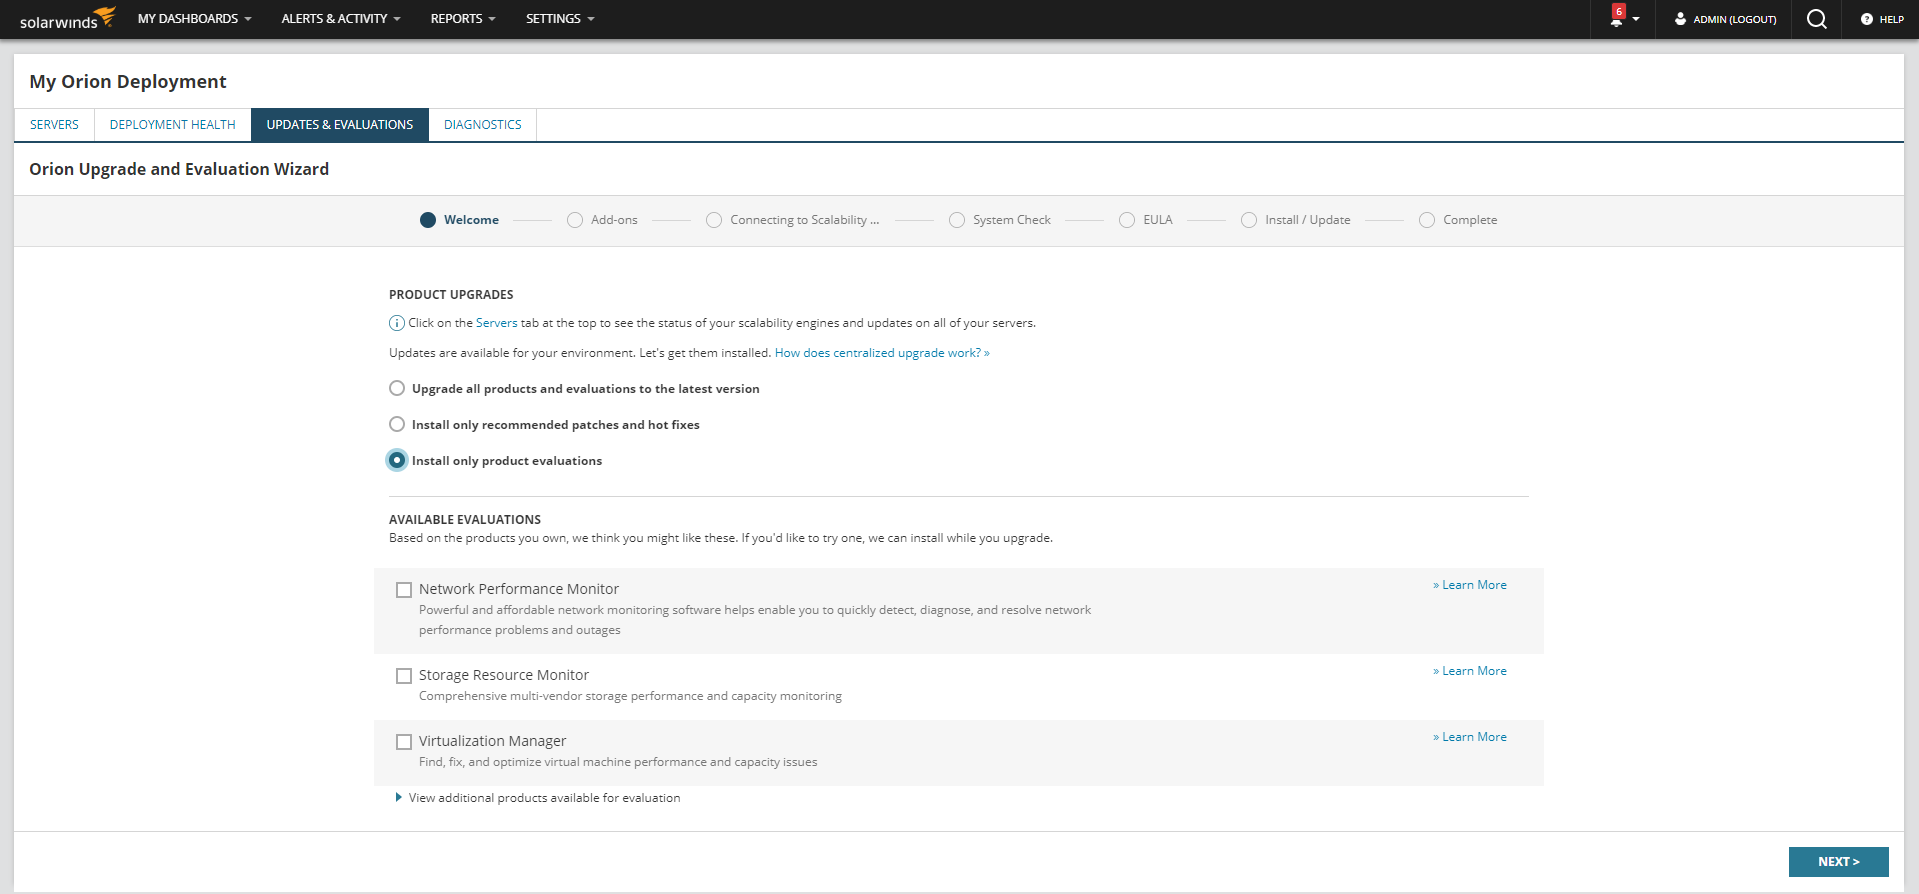Click the SolarWinds logo
This screenshot has width=1919, height=894.
pyautogui.click(x=68, y=18)
